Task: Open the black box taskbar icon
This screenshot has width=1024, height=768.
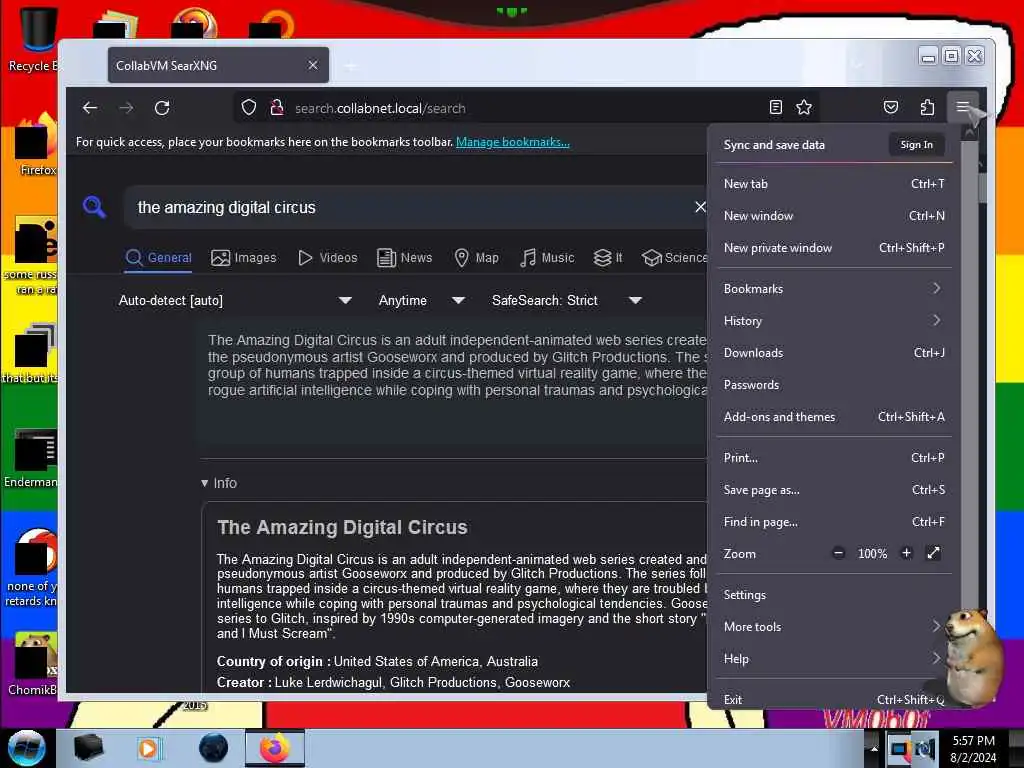Action: 88,748
